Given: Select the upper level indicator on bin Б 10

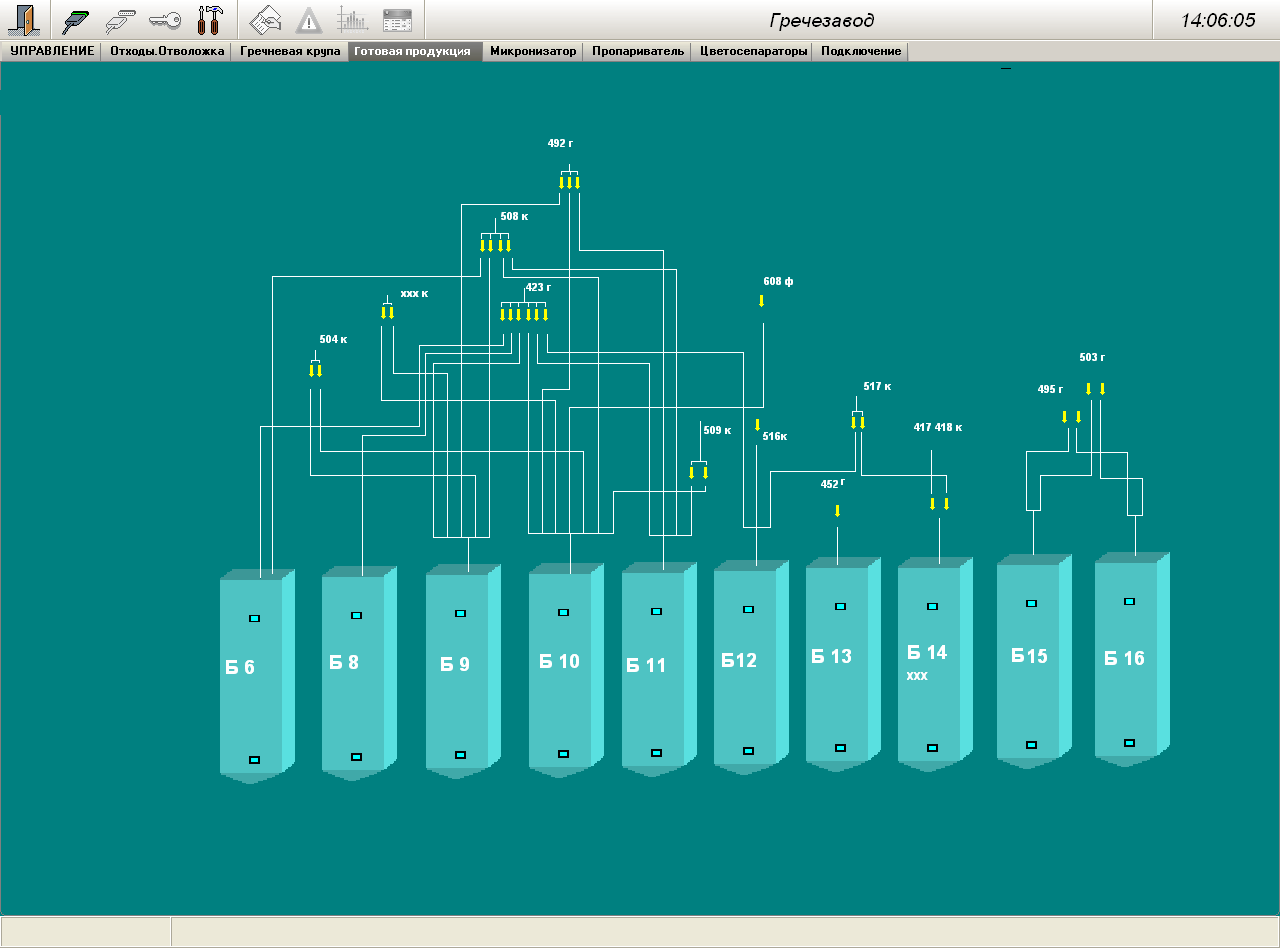Looking at the screenshot, I should click(563, 612).
